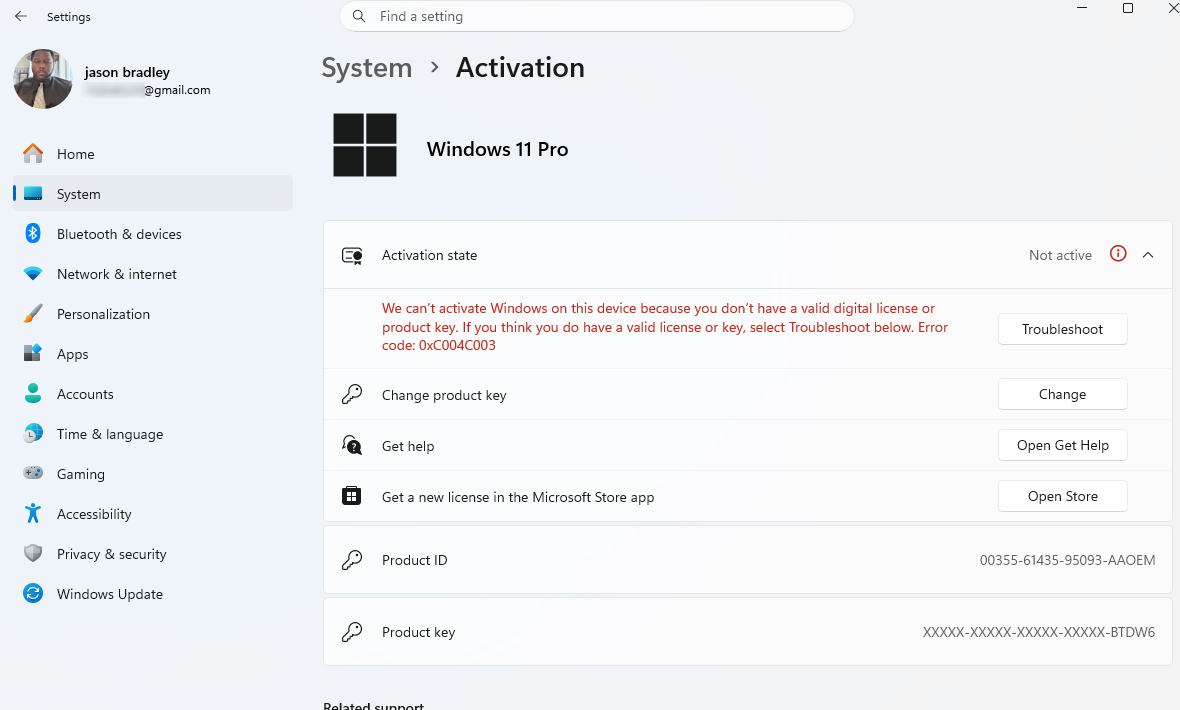Open Privacy & security settings
Screen dimensions: 1180x710
point(153,553)
